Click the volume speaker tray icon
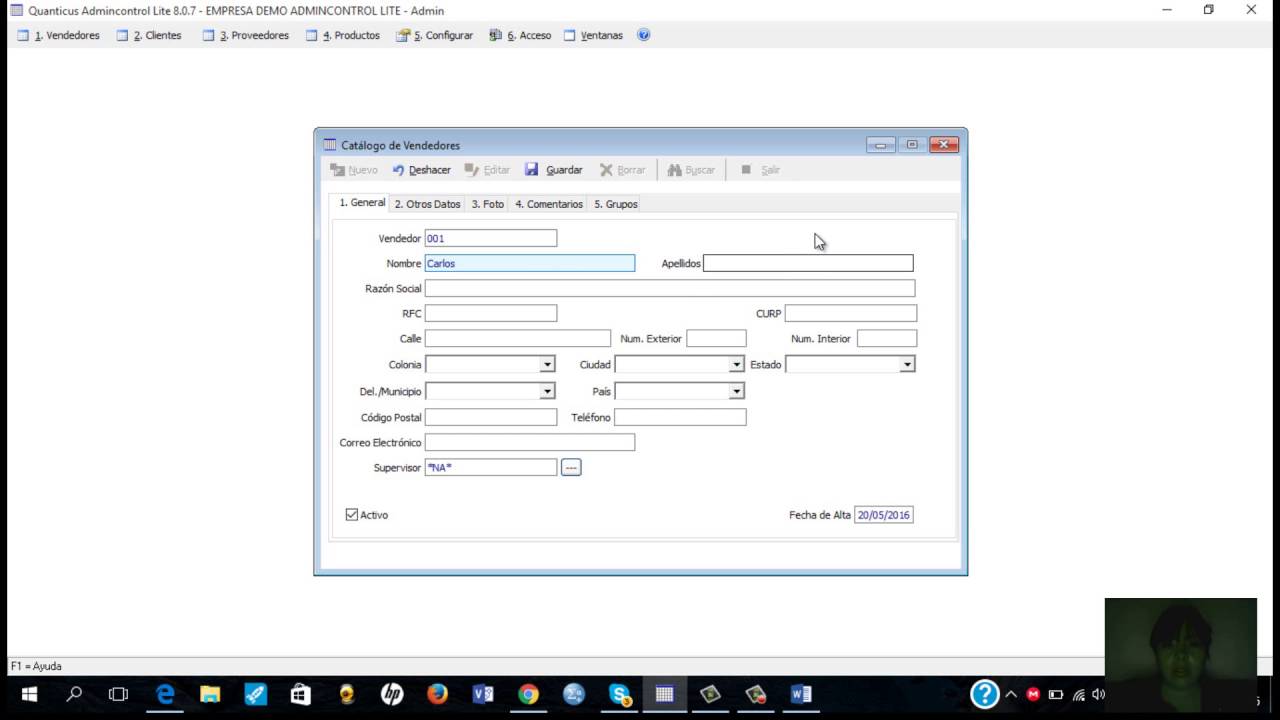This screenshot has height=720, width=1280. pyautogui.click(x=1098, y=694)
